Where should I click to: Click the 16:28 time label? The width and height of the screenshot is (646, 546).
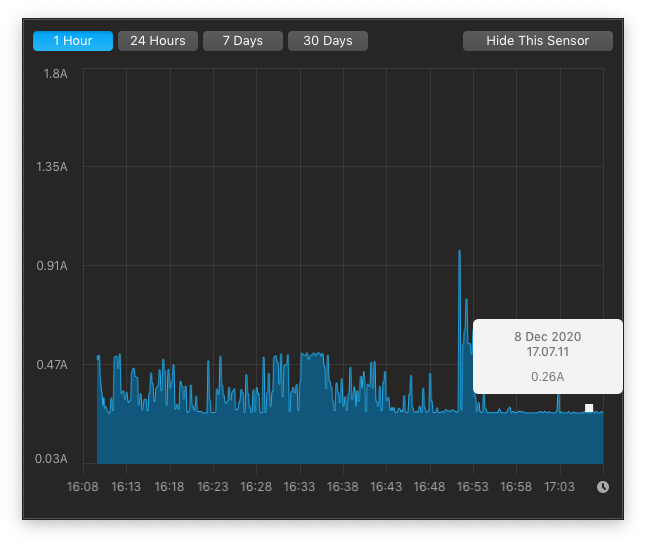coord(256,487)
